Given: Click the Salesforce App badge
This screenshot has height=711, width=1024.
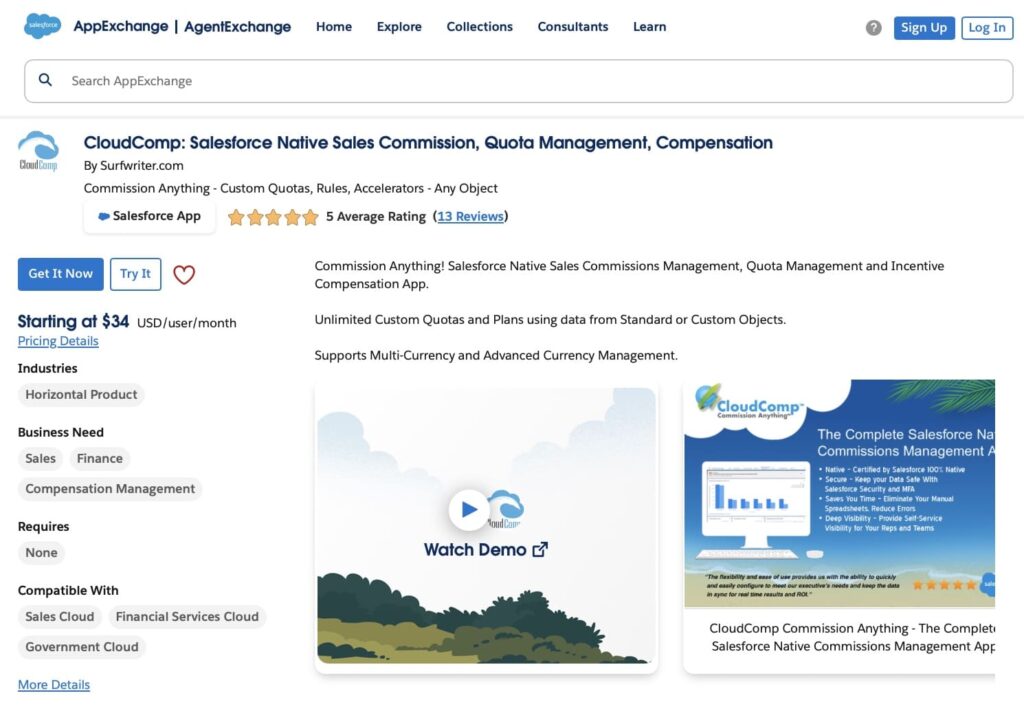Looking at the screenshot, I should [x=150, y=216].
